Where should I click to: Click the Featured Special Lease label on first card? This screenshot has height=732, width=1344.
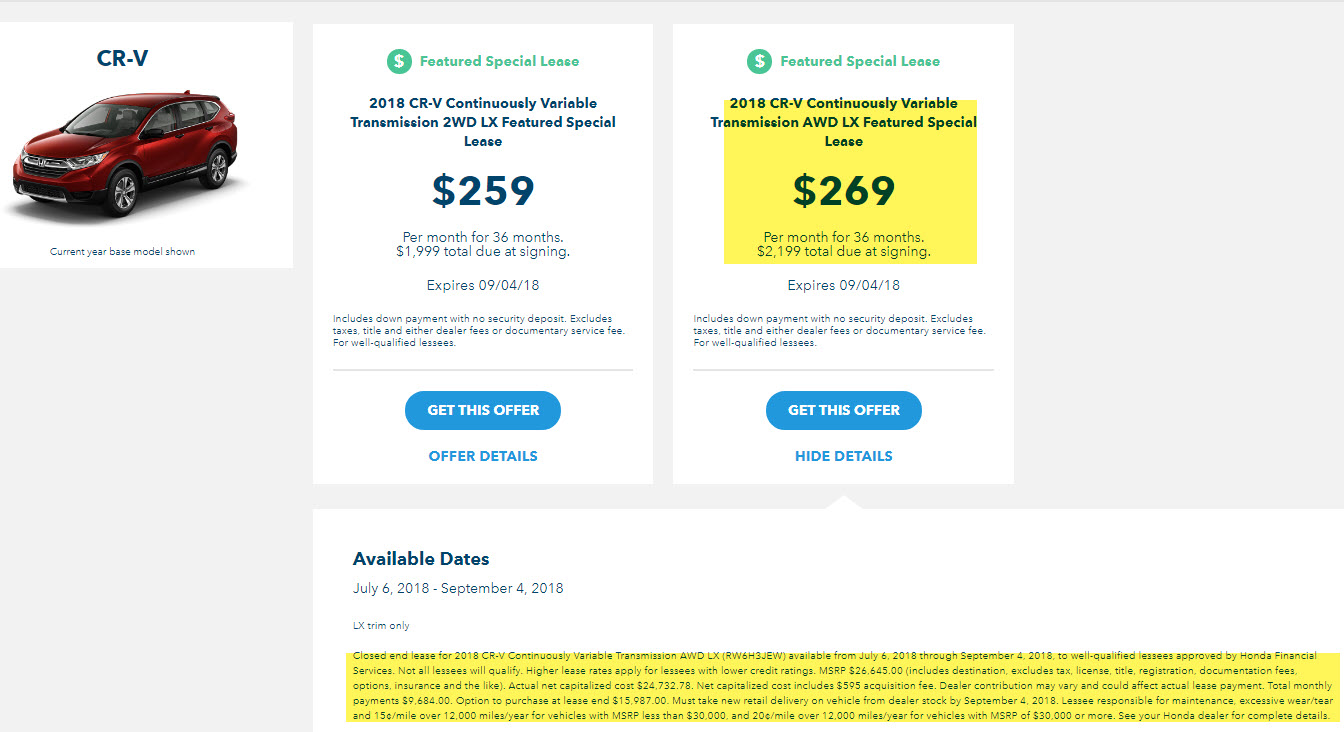click(x=499, y=61)
